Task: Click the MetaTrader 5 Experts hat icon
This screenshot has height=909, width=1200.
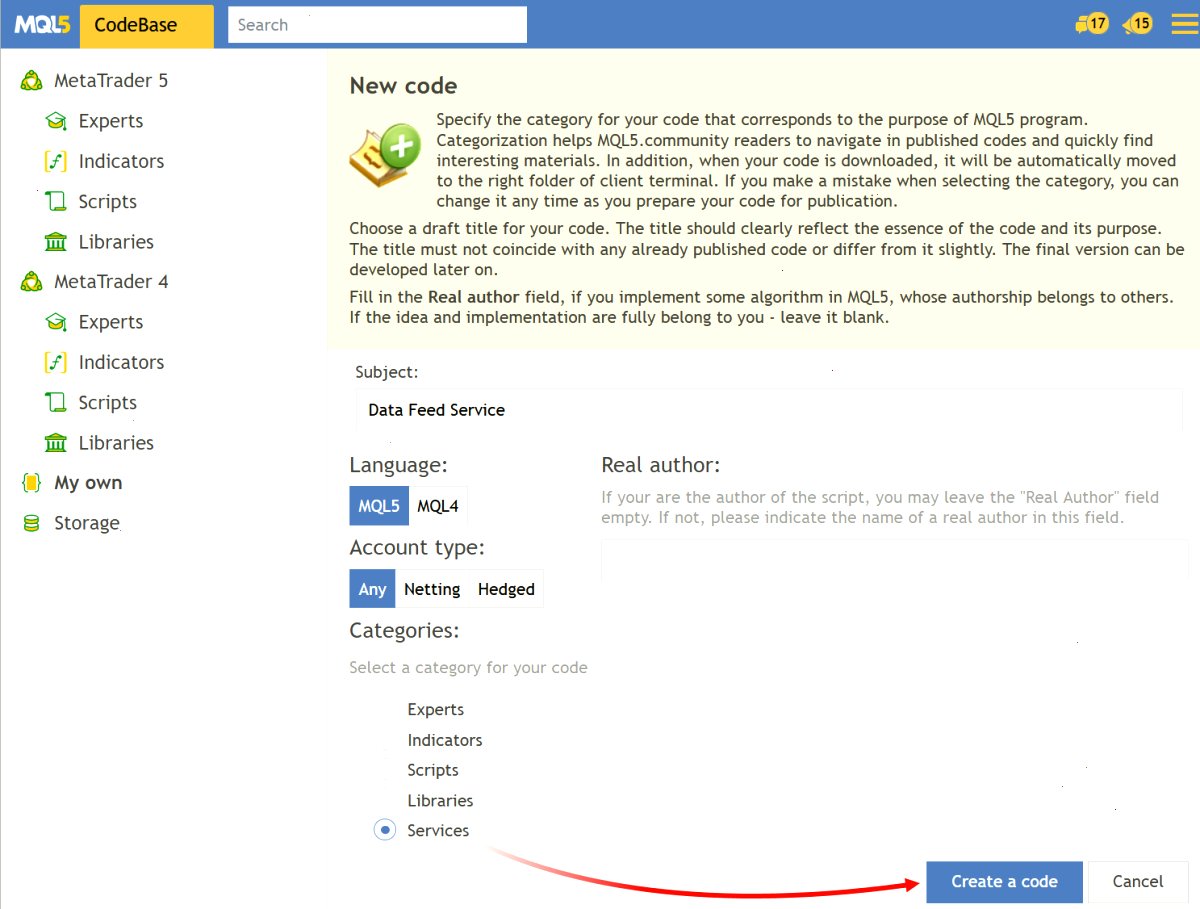Action: click(56, 121)
